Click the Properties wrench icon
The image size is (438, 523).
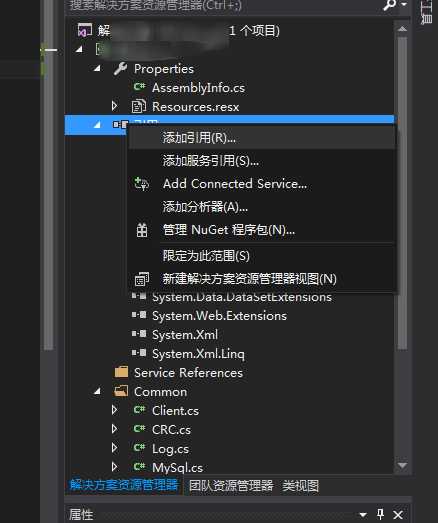(120, 69)
